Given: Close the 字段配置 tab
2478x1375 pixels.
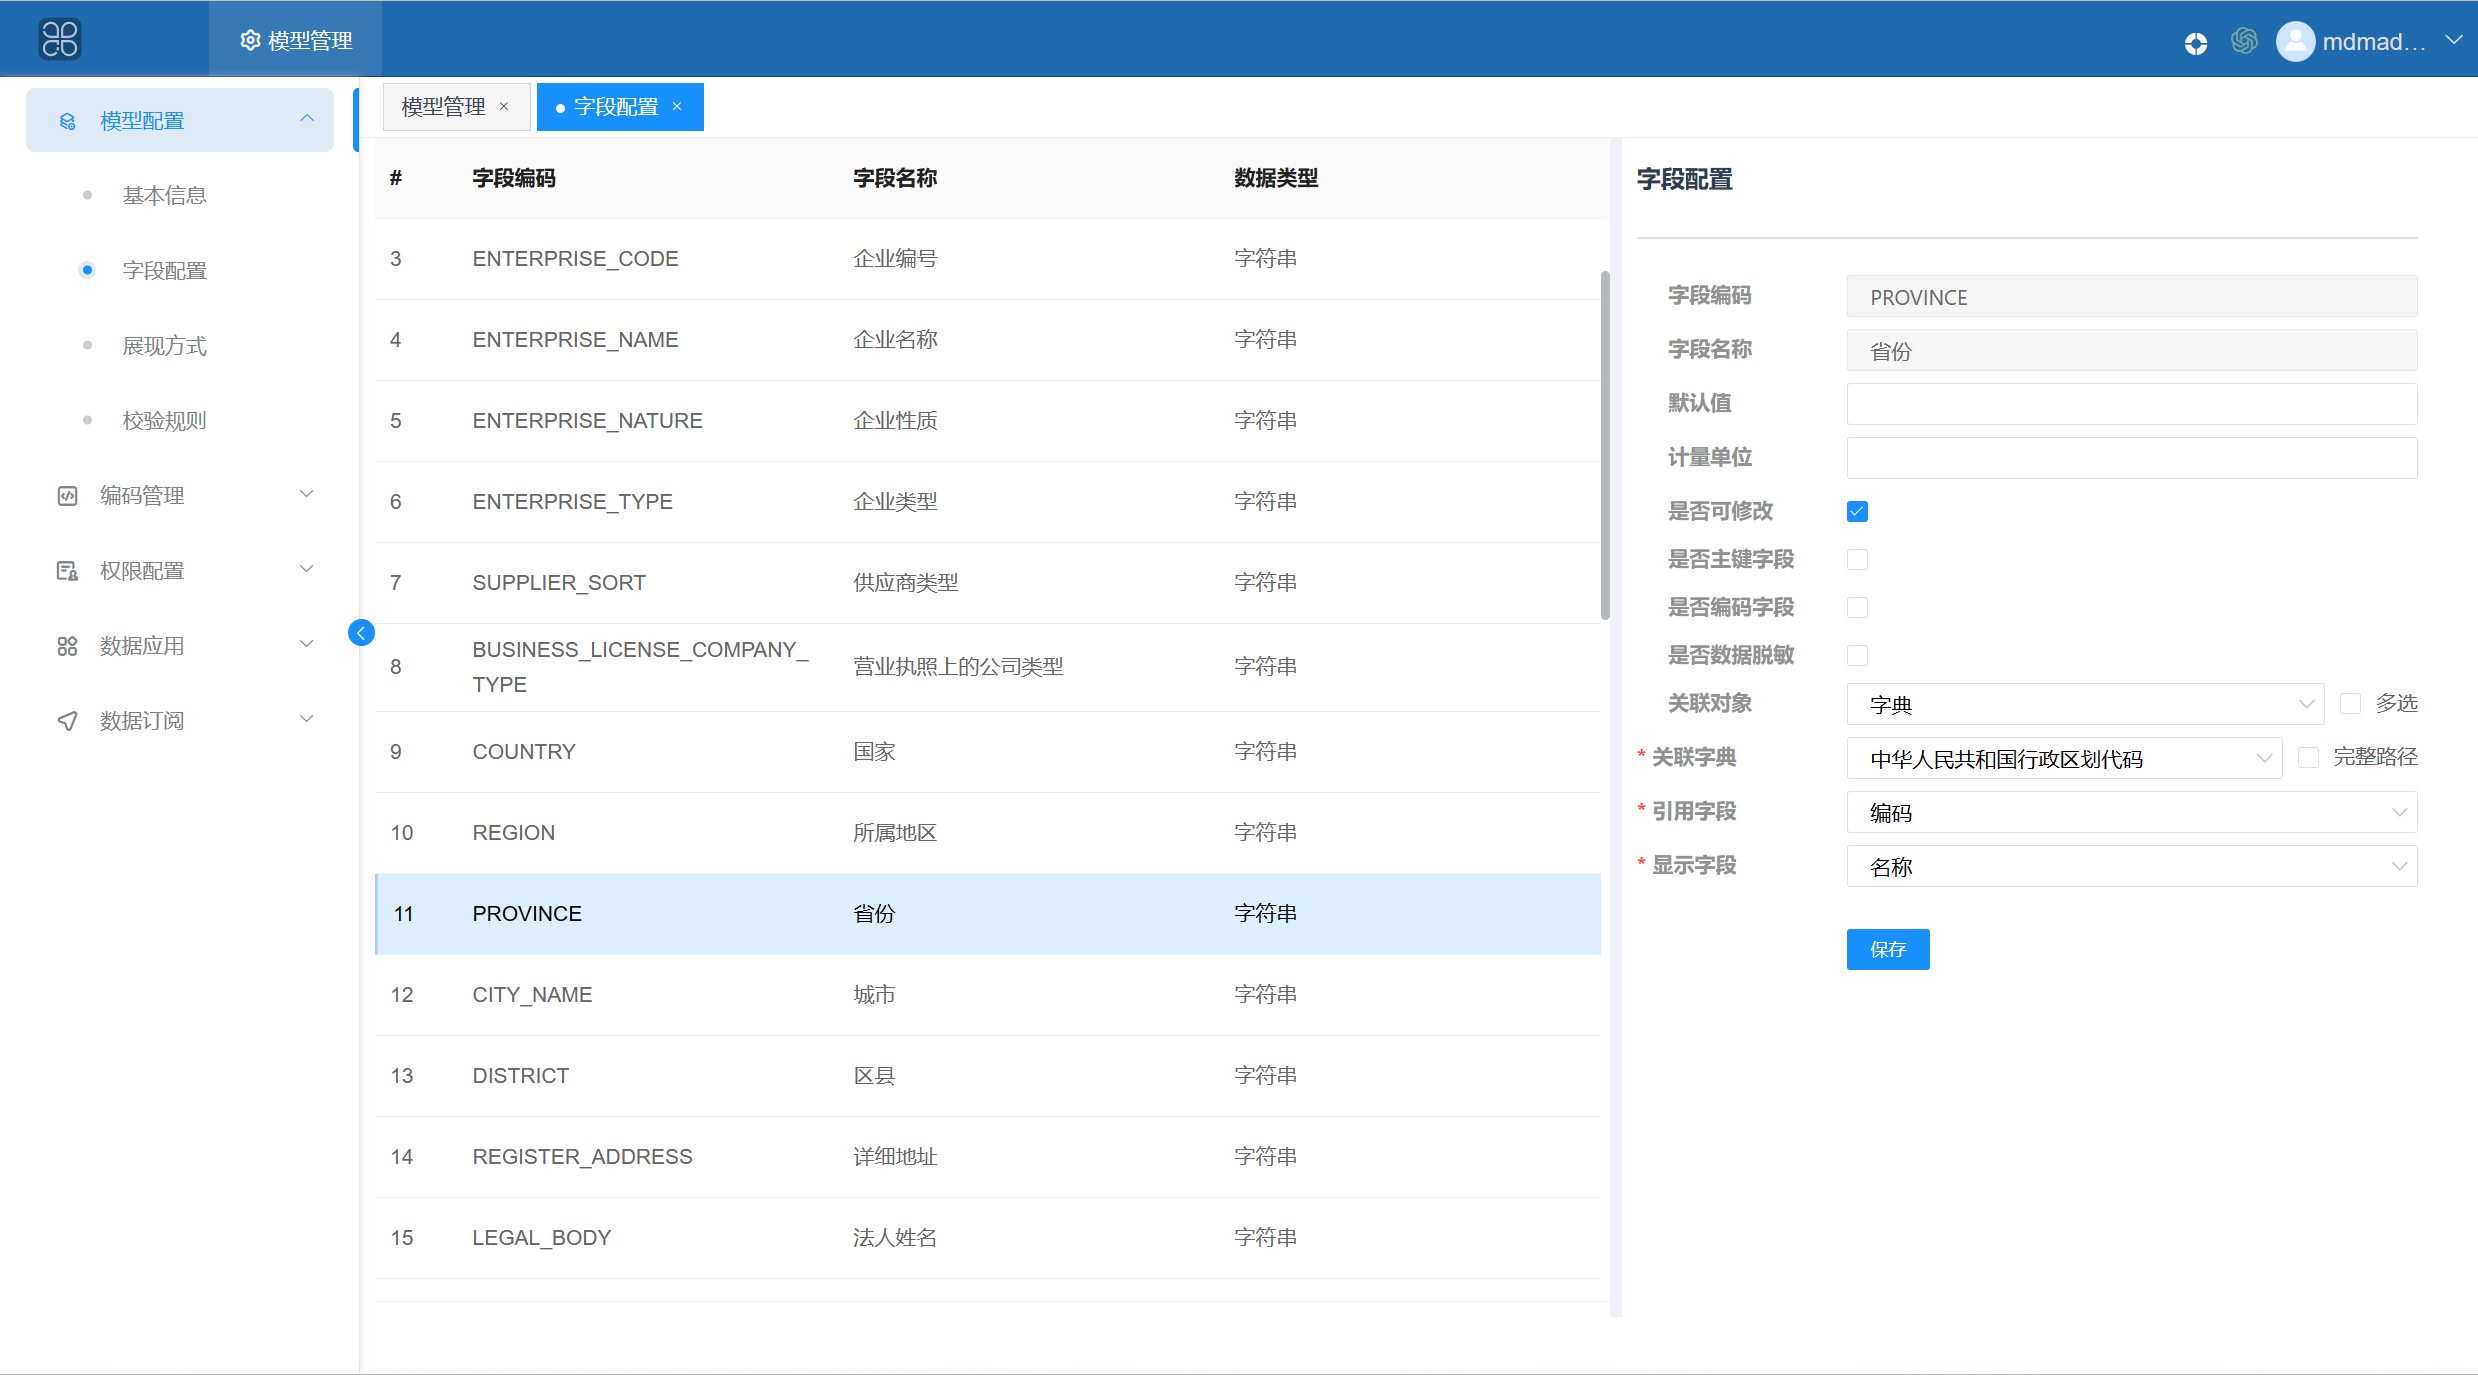Looking at the screenshot, I should [x=677, y=107].
